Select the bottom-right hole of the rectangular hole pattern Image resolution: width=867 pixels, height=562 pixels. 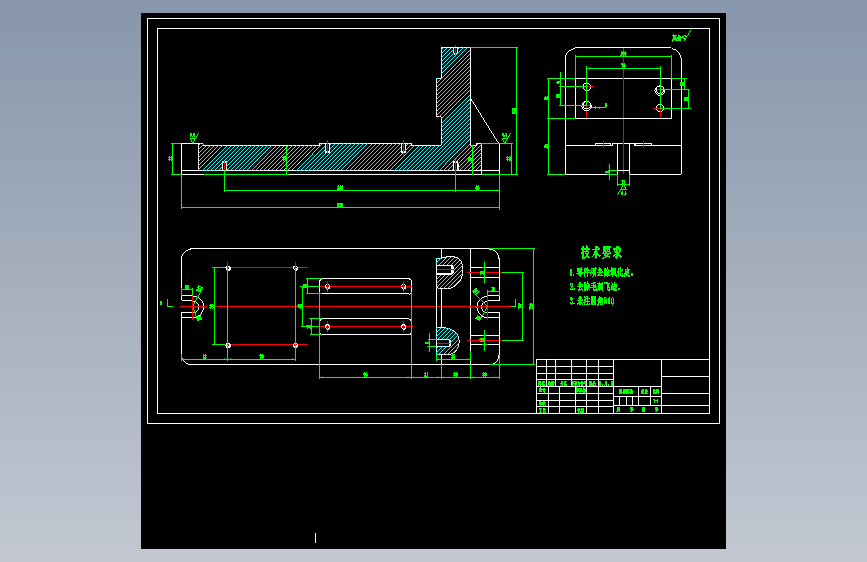click(295, 345)
